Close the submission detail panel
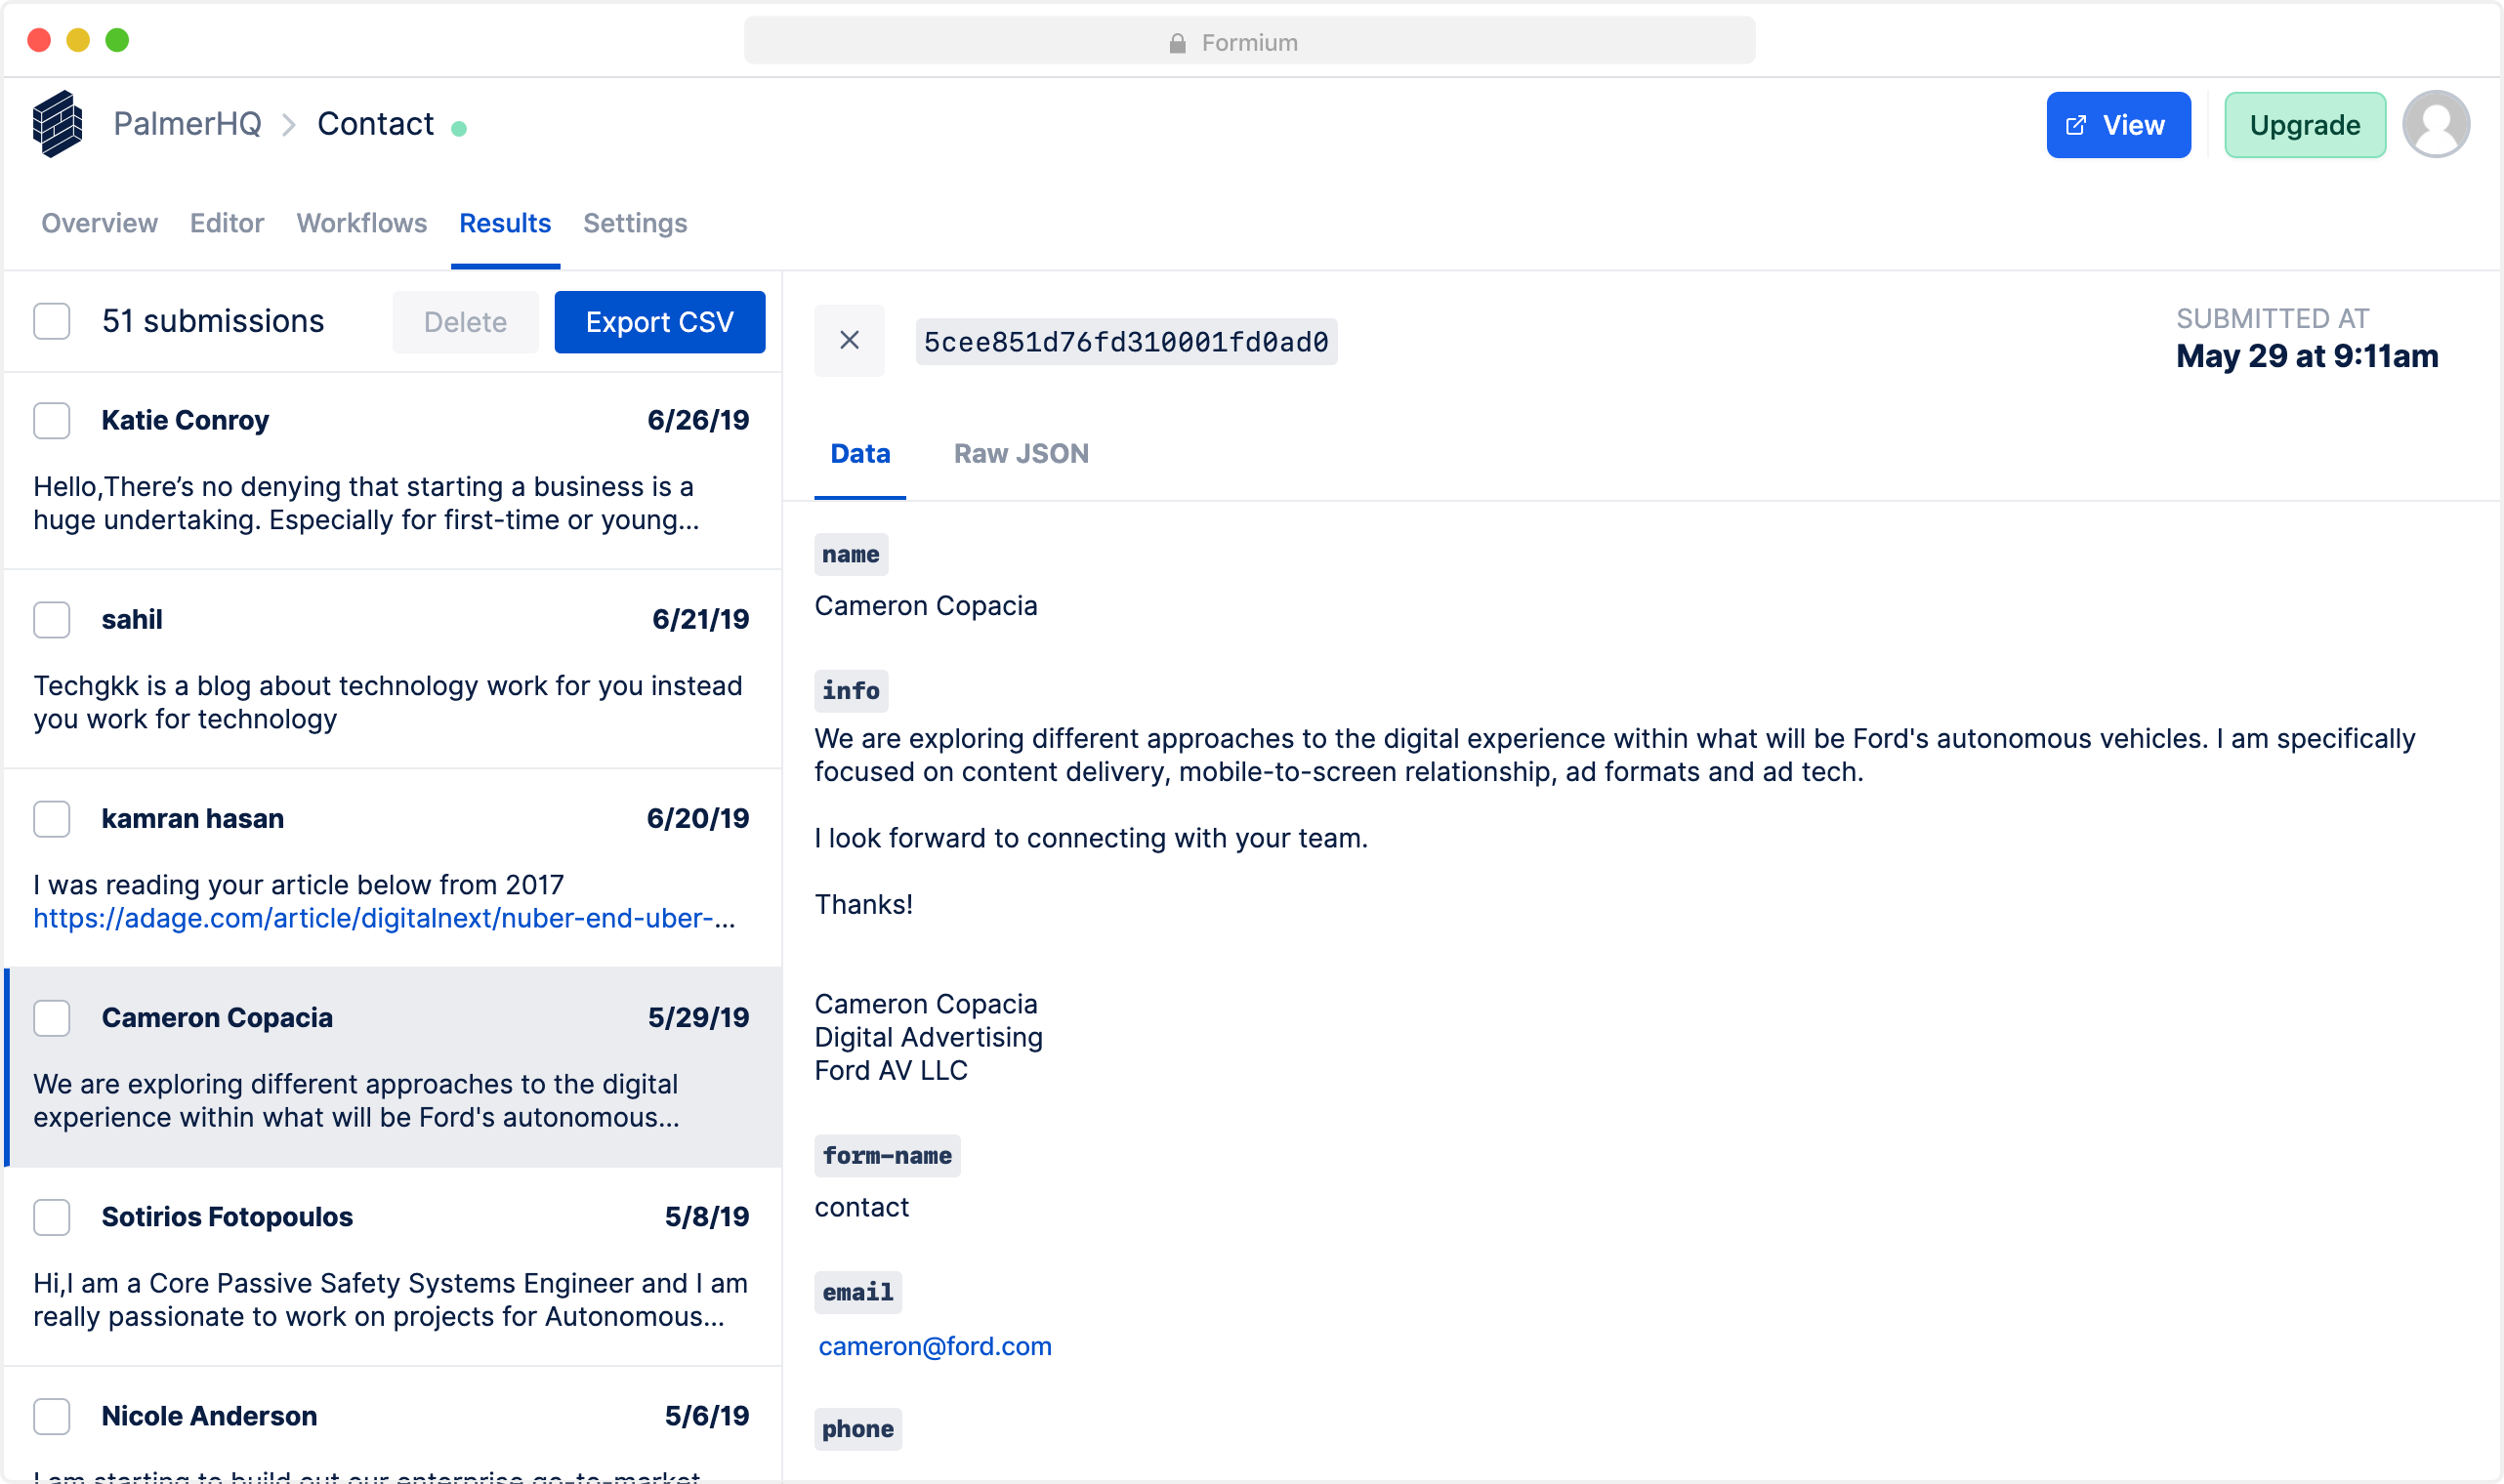Image resolution: width=2504 pixels, height=1484 pixels. tap(849, 341)
